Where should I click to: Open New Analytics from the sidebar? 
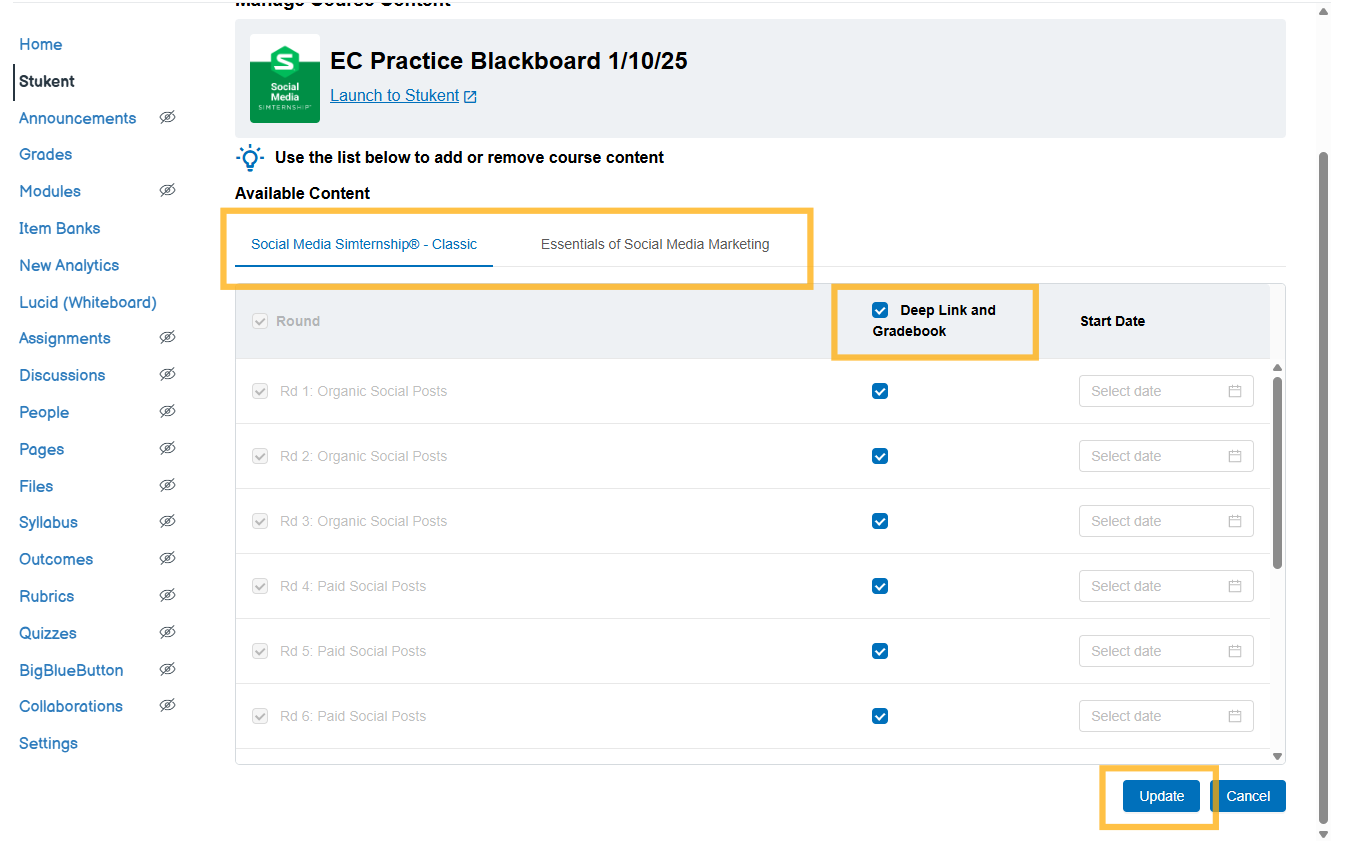coord(69,265)
